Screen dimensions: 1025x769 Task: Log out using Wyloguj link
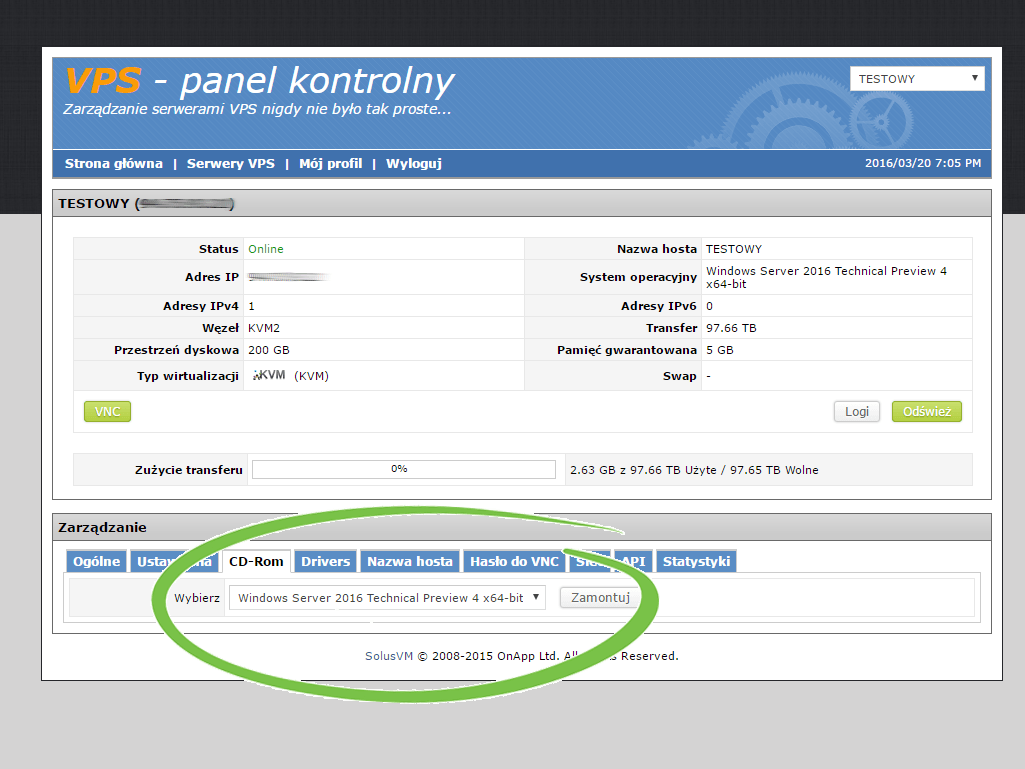(413, 163)
